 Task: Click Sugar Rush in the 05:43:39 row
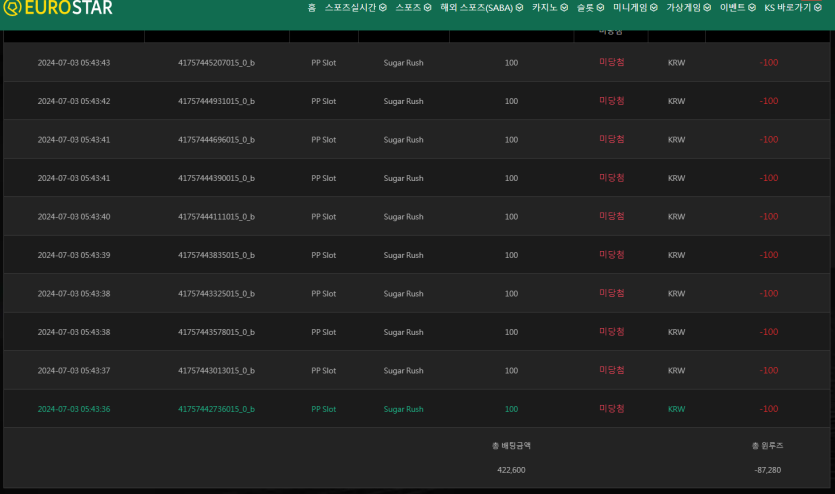404,255
